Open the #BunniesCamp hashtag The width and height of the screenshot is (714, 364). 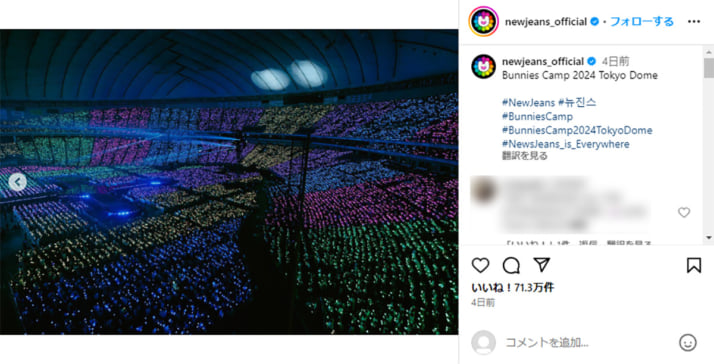pyautogui.click(x=537, y=117)
